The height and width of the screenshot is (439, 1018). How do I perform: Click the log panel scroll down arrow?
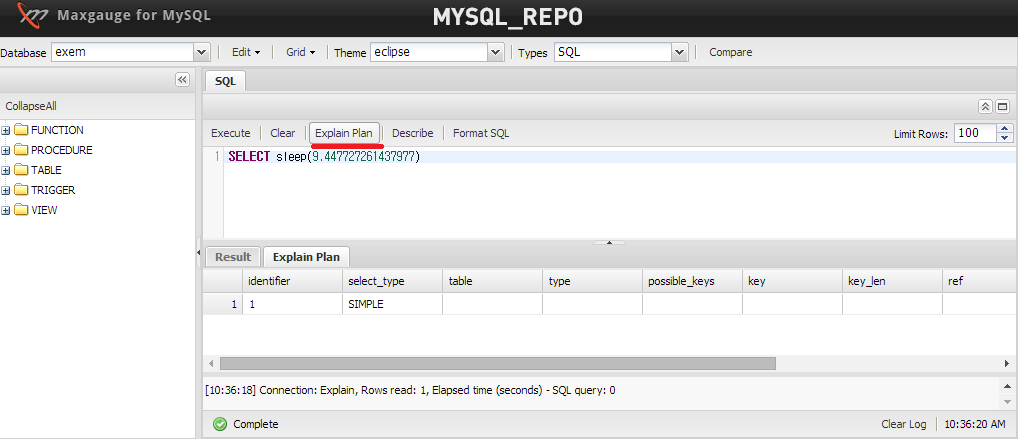[1008, 403]
